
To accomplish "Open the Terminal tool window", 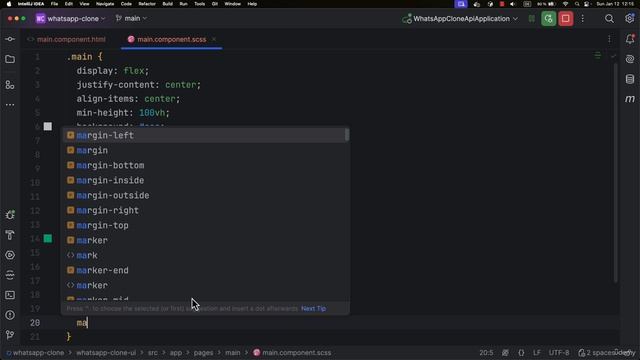I will click(x=10, y=295).
